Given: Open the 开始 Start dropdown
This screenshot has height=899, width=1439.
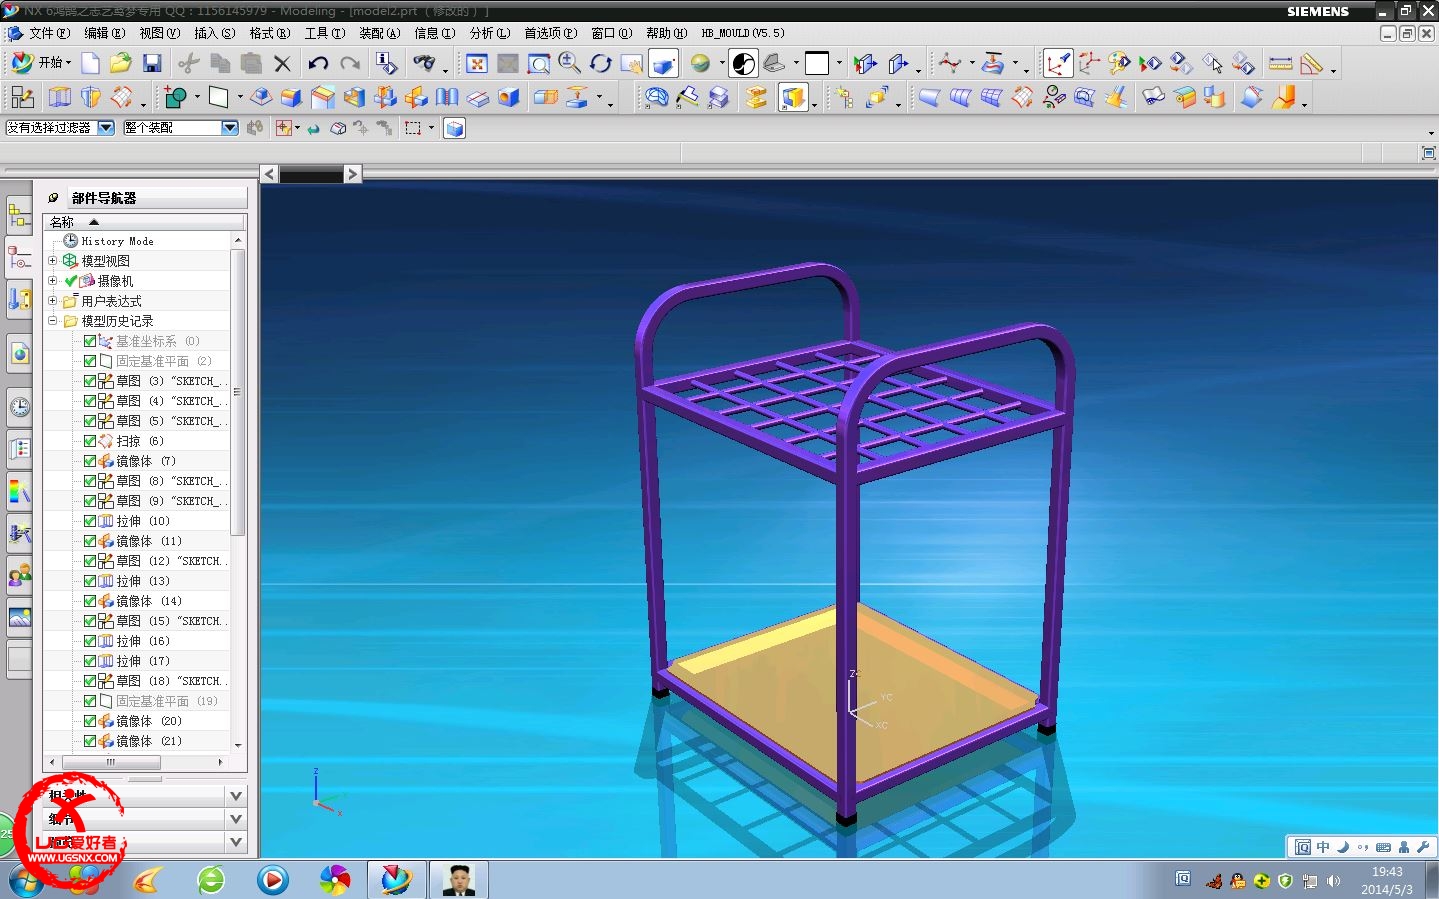Looking at the screenshot, I should [x=41, y=63].
